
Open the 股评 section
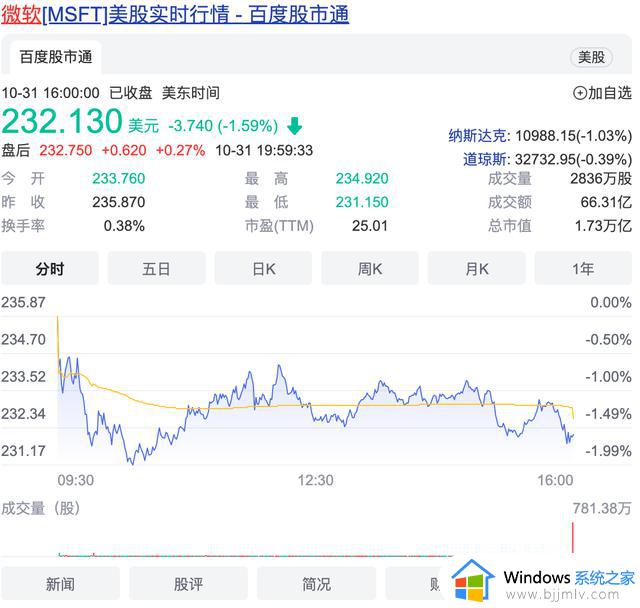tap(188, 584)
